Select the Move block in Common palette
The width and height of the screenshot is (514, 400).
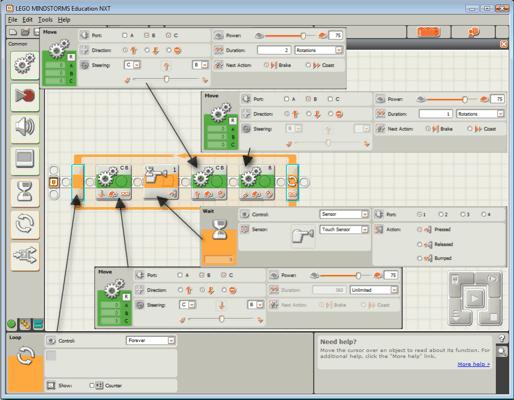pyautogui.click(x=25, y=65)
